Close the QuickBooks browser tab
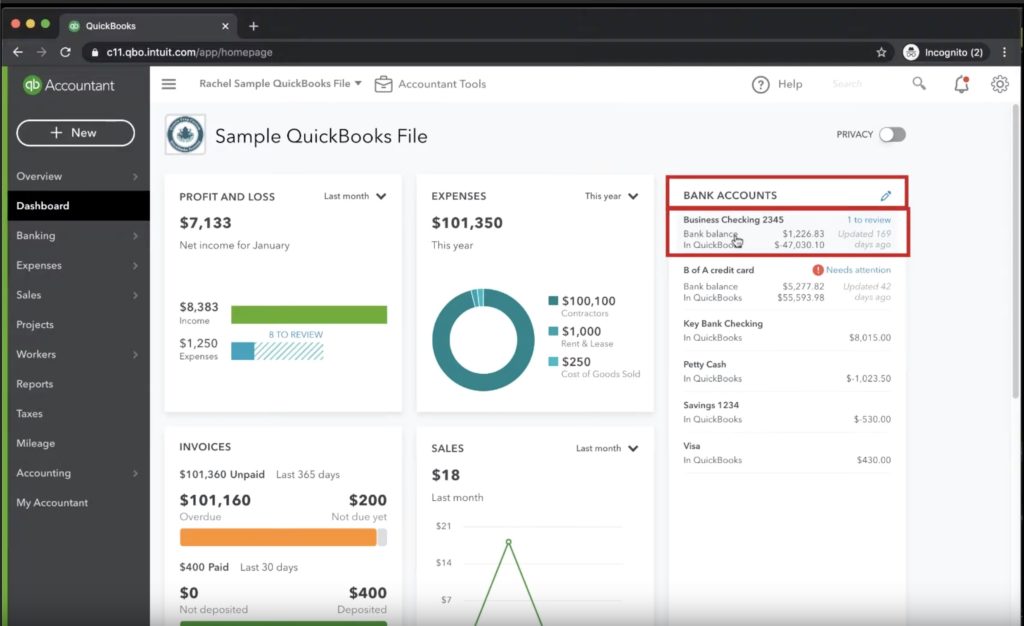The height and width of the screenshot is (626, 1024). (225, 26)
